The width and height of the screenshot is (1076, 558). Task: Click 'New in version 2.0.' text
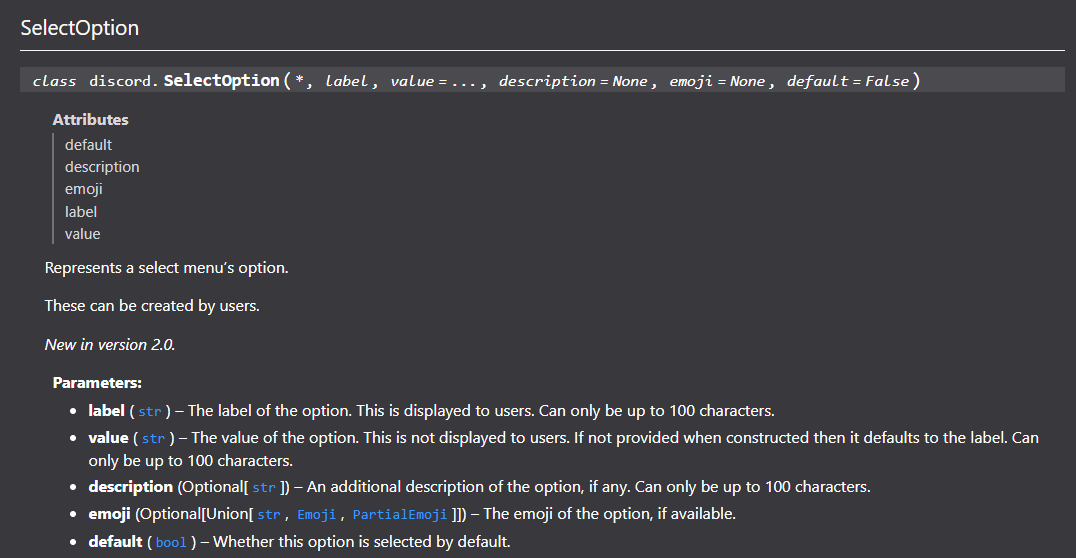pos(110,345)
